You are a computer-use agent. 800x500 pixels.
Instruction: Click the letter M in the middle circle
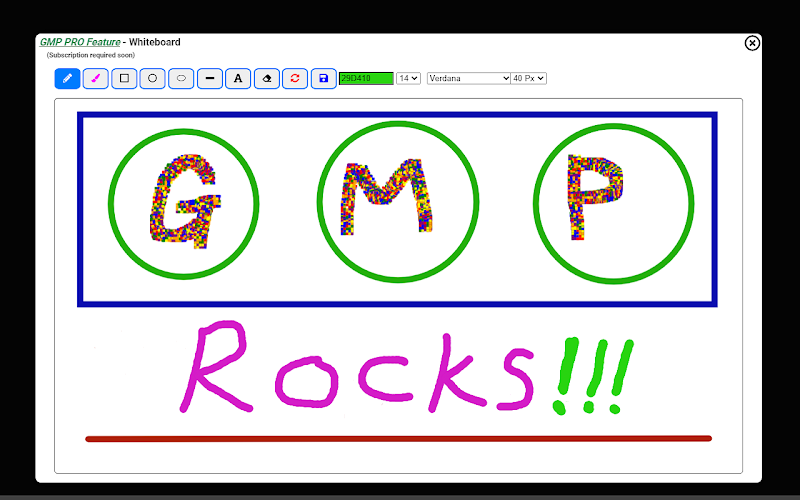[387, 196]
